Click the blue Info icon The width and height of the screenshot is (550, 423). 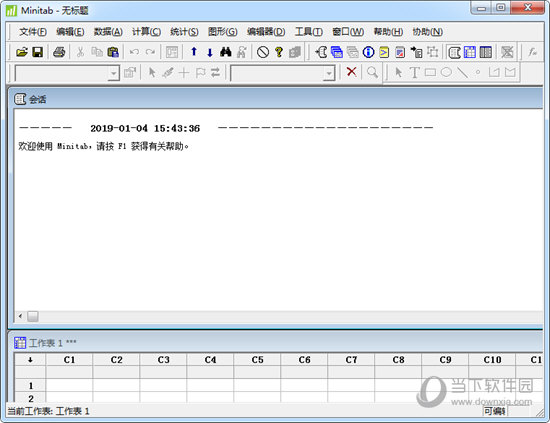coord(368,52)
